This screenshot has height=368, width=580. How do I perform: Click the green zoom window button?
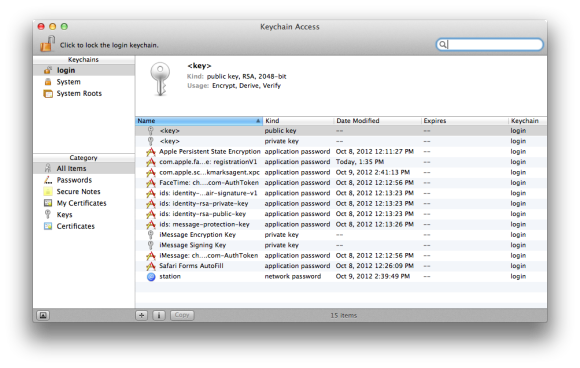pos(64,26)
